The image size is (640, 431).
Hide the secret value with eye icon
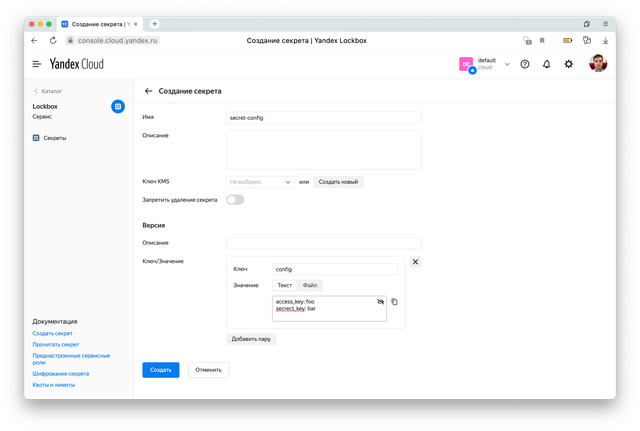380,301
